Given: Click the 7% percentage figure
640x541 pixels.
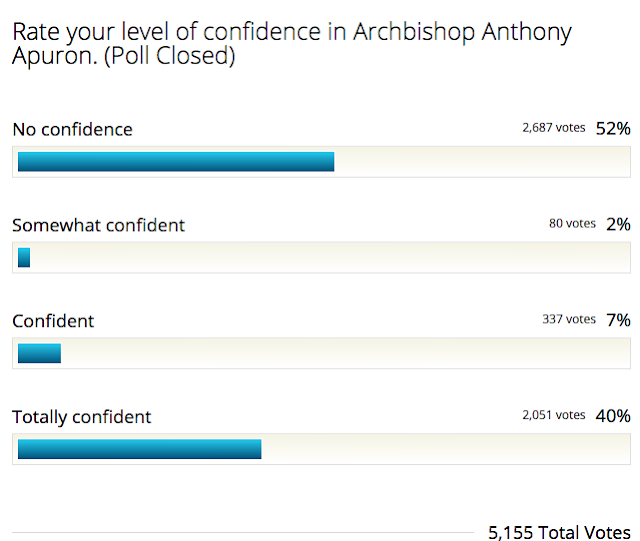Looking at the screenshot, I should tap(618, 320).
